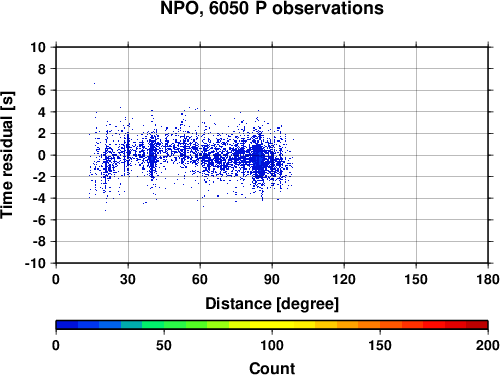Click the Time residual [s] axis label
This screenshot has width=500, height=375.
click(x=7, y=155)
